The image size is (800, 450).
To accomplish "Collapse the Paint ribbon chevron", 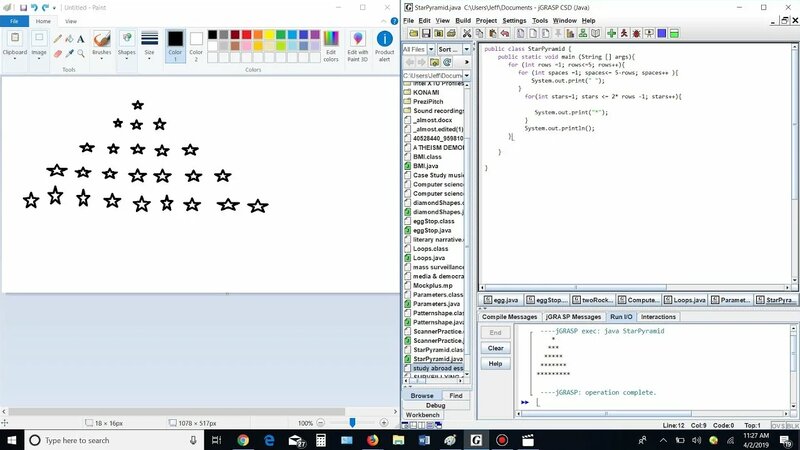I will [x=384, y=21].
